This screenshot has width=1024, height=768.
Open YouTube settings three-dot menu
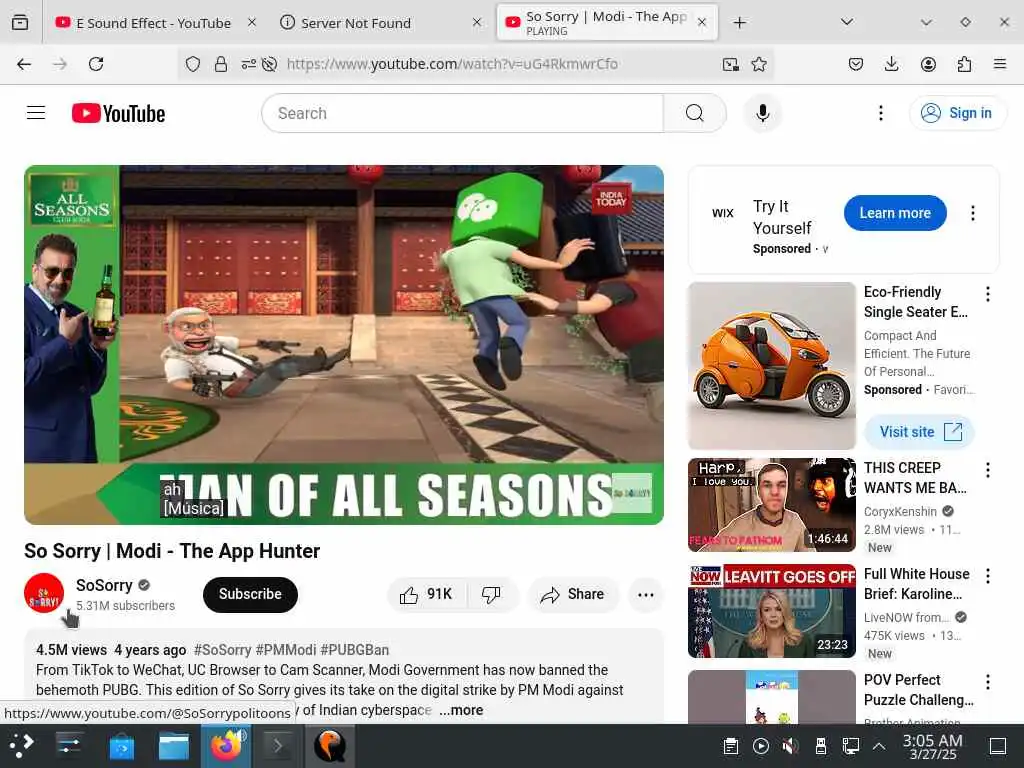tap(881, 113)
